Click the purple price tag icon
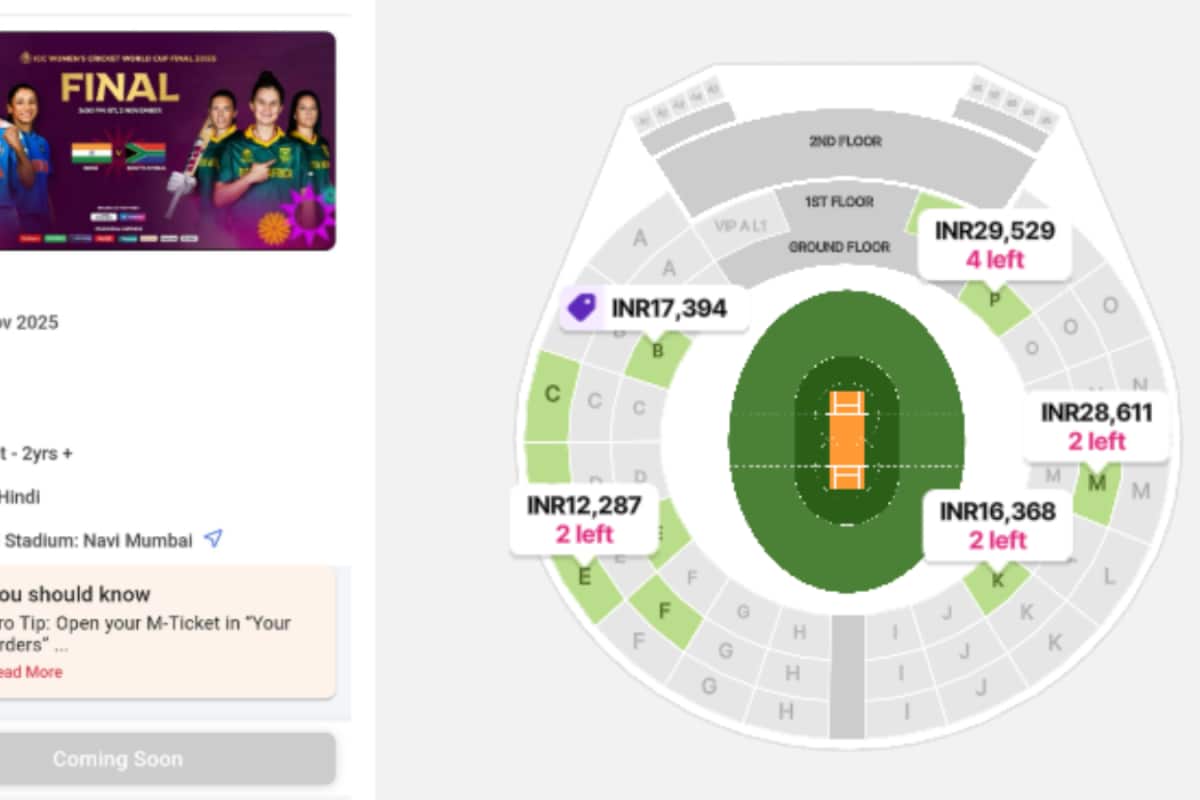The image size is (1200, 800). click(581, 307)
